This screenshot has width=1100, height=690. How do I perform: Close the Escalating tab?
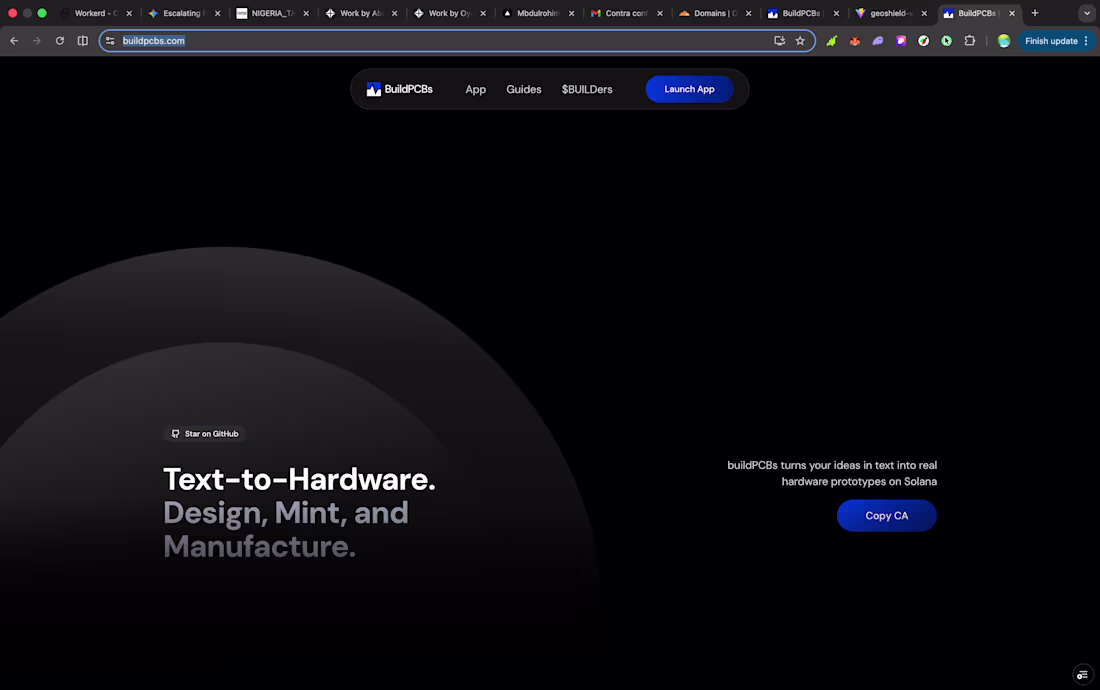(217, 13)
